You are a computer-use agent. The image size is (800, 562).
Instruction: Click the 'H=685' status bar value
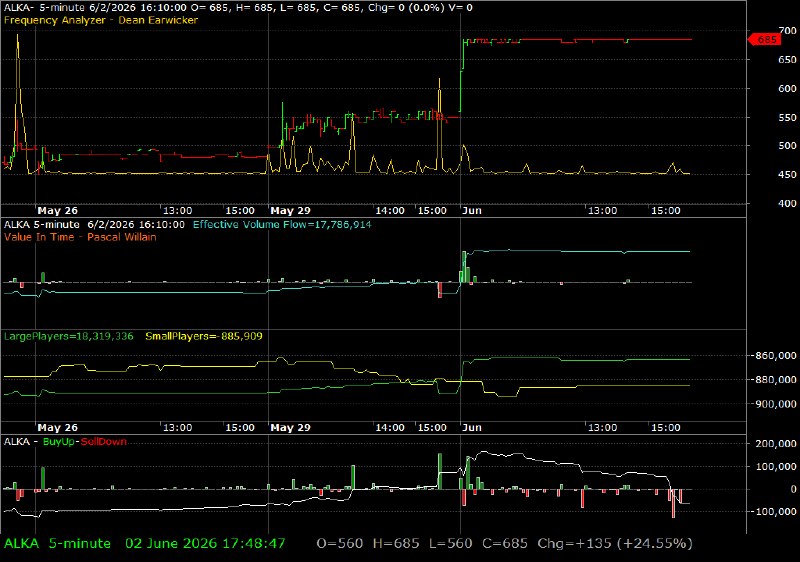tap(396, 544)
